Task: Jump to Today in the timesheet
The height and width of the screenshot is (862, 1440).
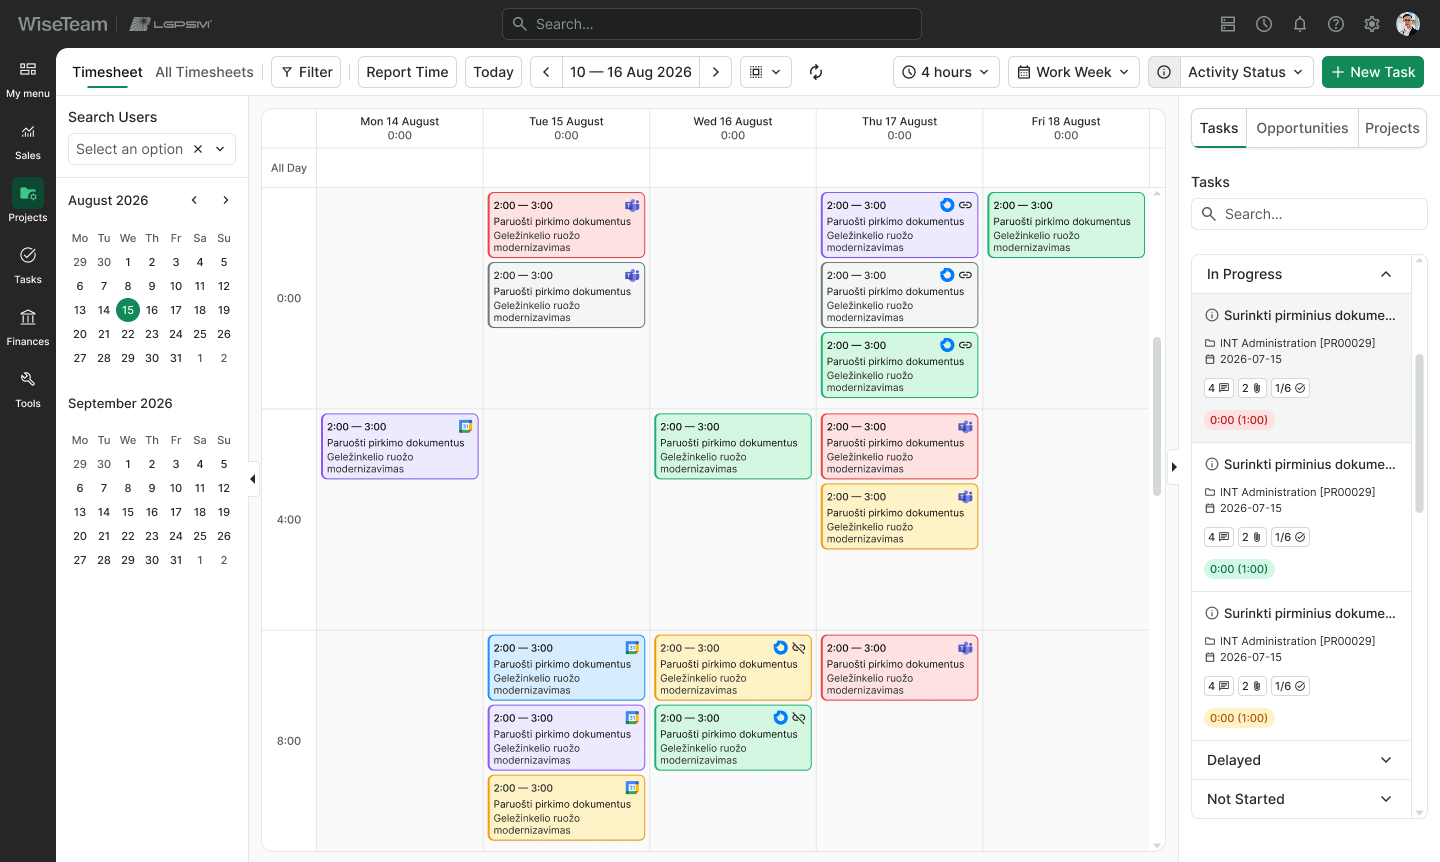Action: (493, 72)
